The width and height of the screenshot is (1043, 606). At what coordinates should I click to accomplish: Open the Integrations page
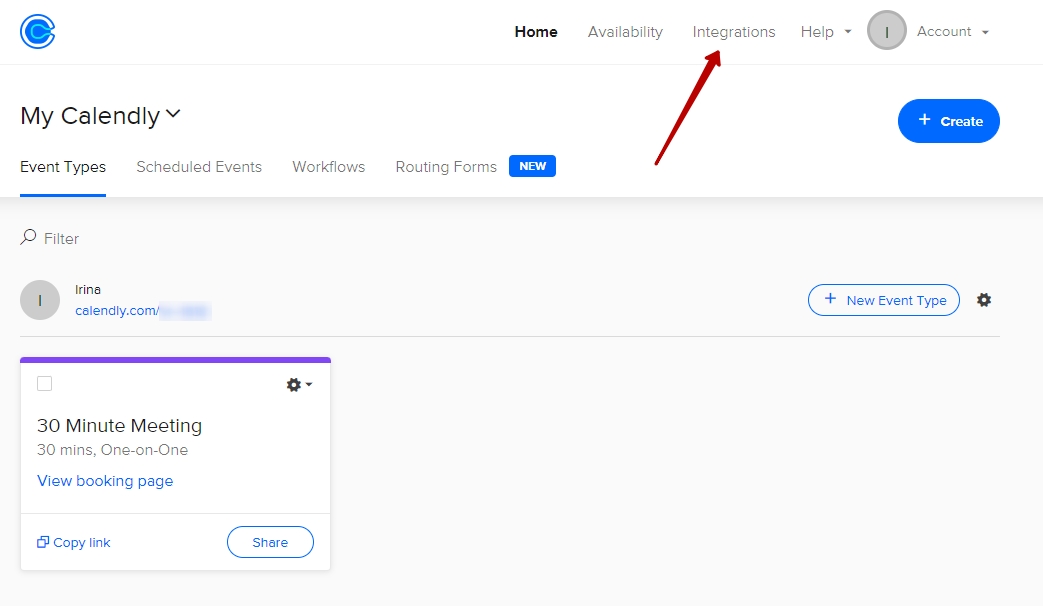(733, 32)
